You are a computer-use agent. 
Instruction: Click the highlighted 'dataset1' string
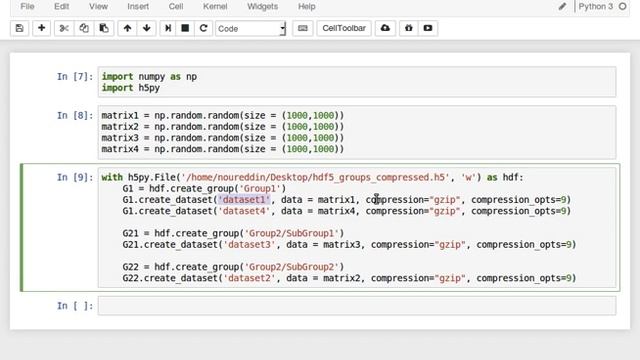point(244,200)
